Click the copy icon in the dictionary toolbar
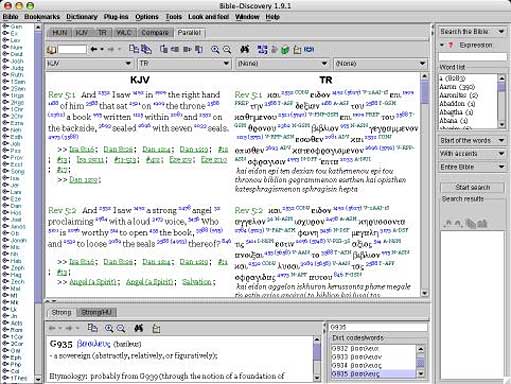 93,328
